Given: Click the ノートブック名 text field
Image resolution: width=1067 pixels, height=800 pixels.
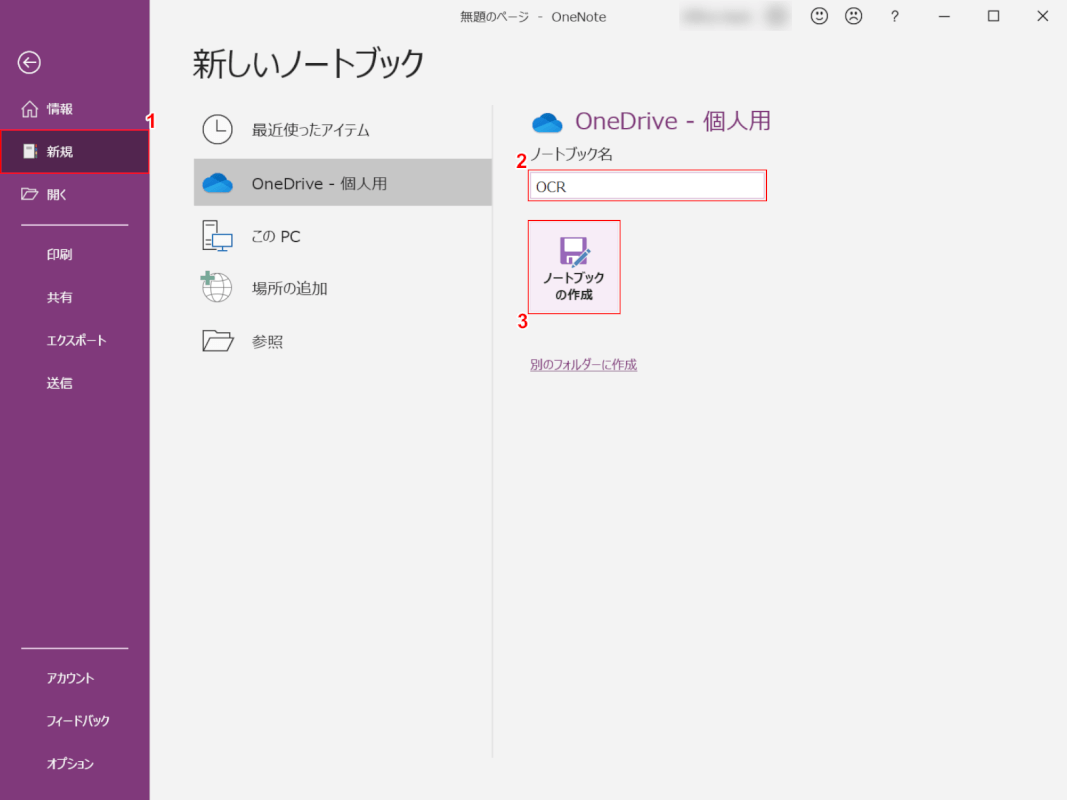Looking at the screenshot, I should (x=646, y=186).
